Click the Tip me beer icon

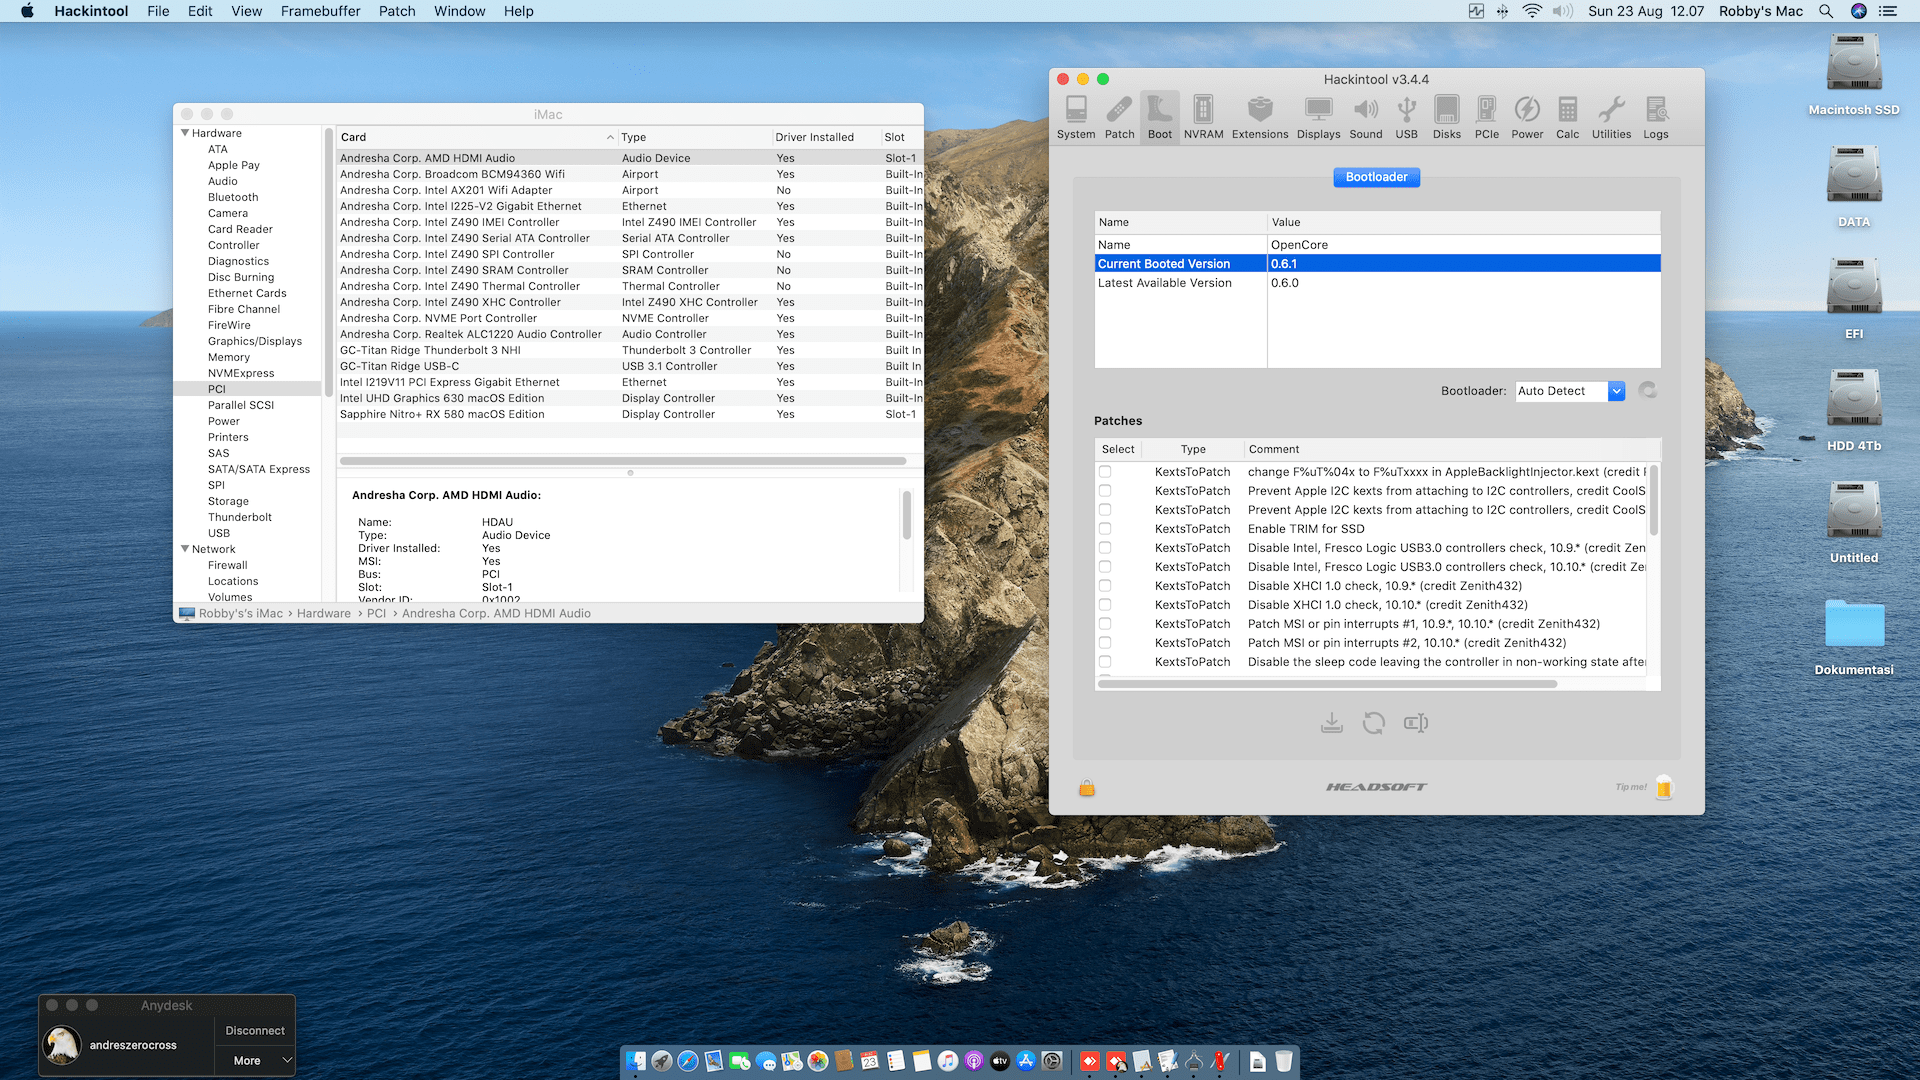(x=1664, y=787)
